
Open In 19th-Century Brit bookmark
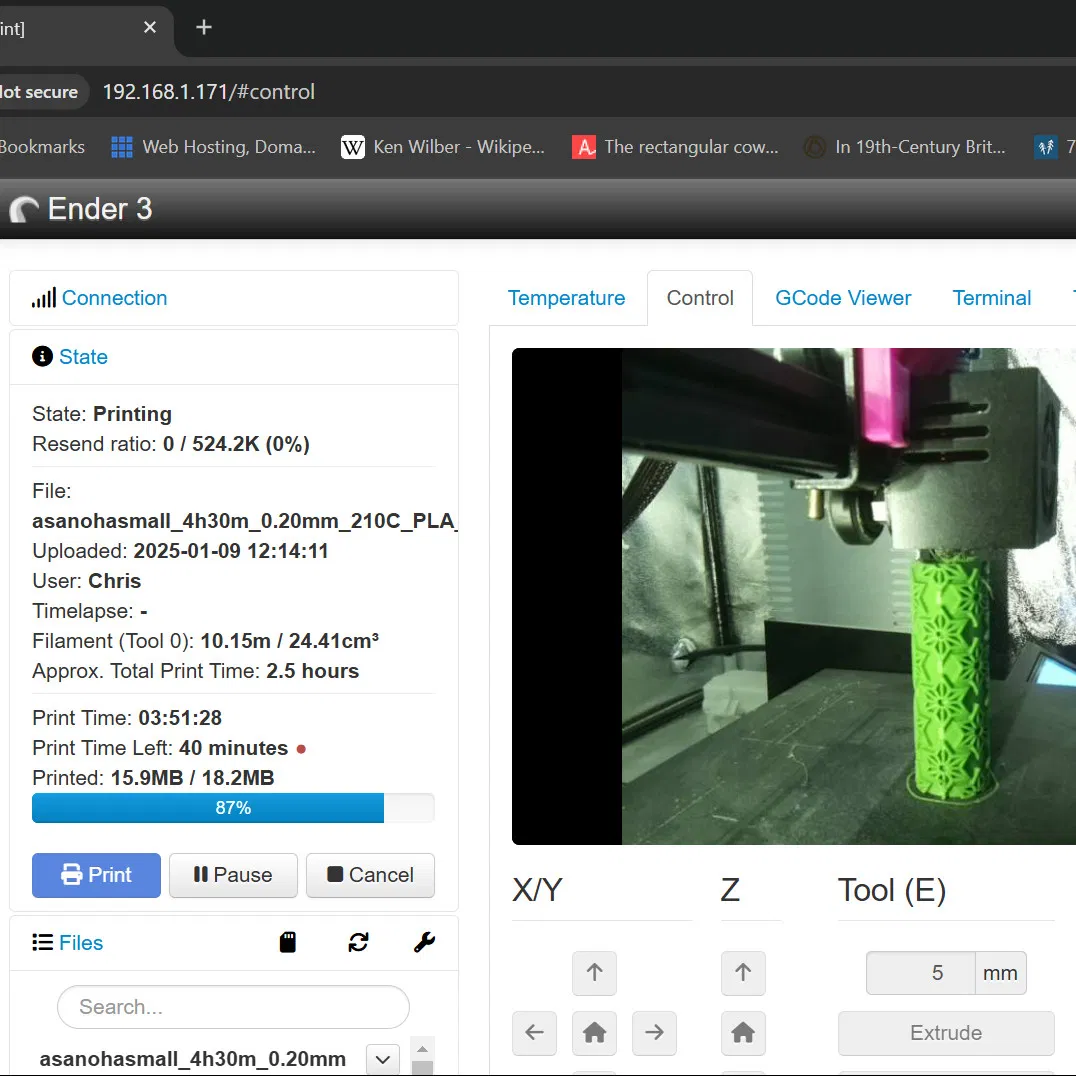tap(905, 147)
